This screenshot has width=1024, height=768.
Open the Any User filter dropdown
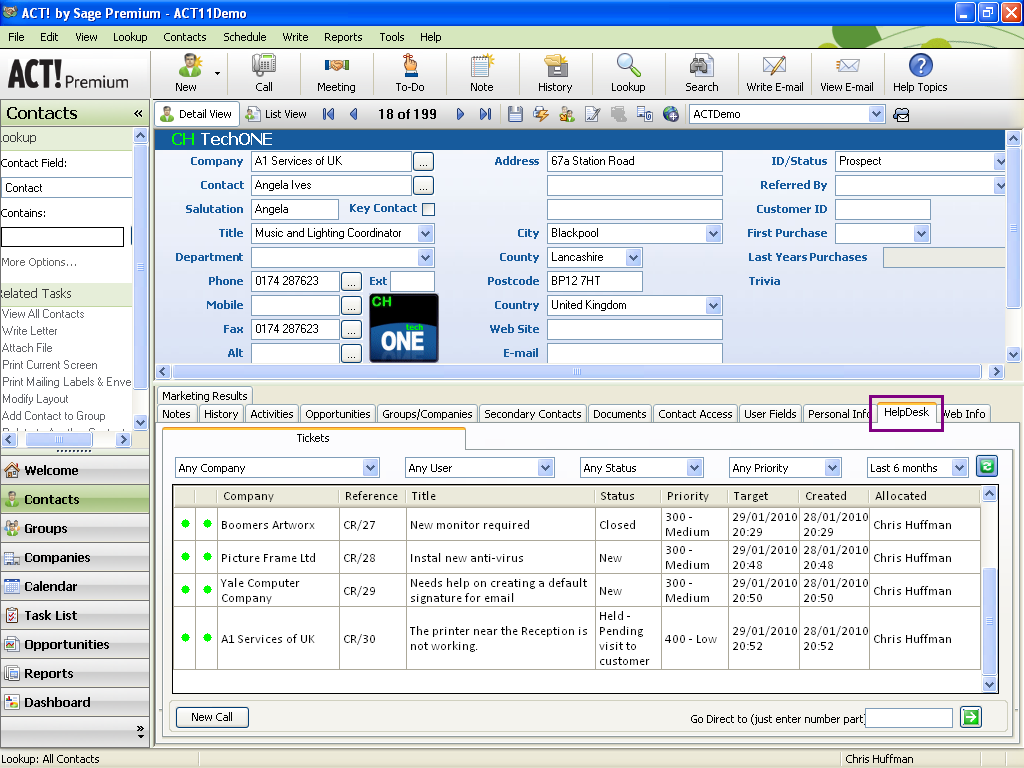(x=545, y=468)
